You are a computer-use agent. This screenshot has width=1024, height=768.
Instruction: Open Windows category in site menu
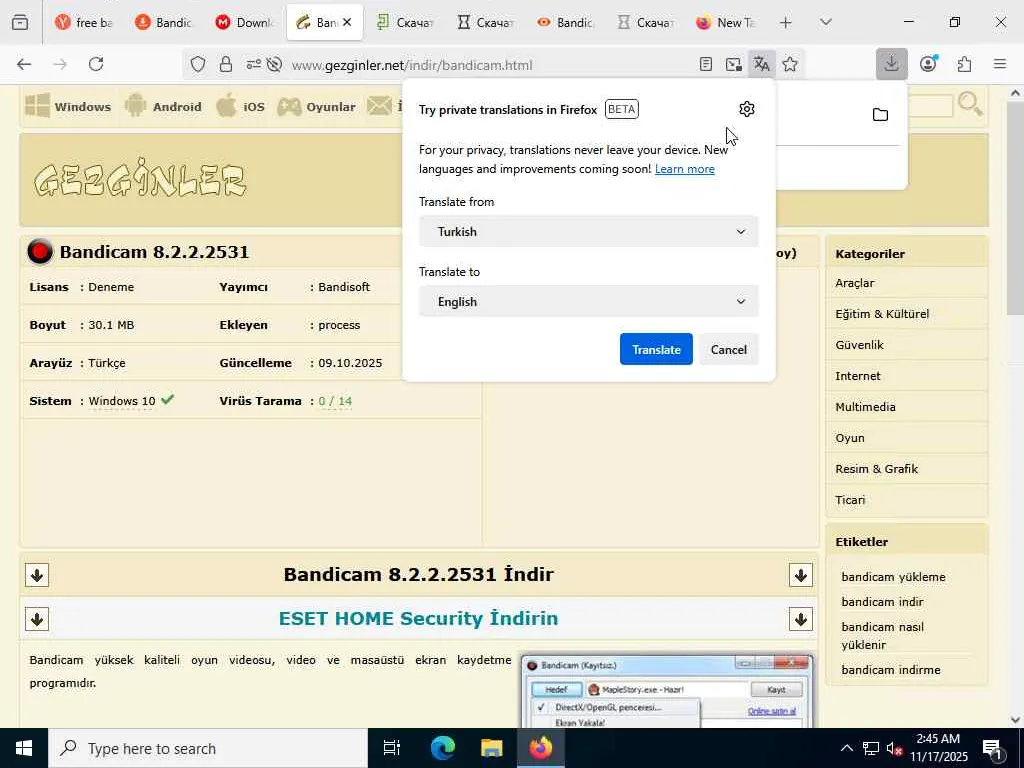(x=69, y=106)
